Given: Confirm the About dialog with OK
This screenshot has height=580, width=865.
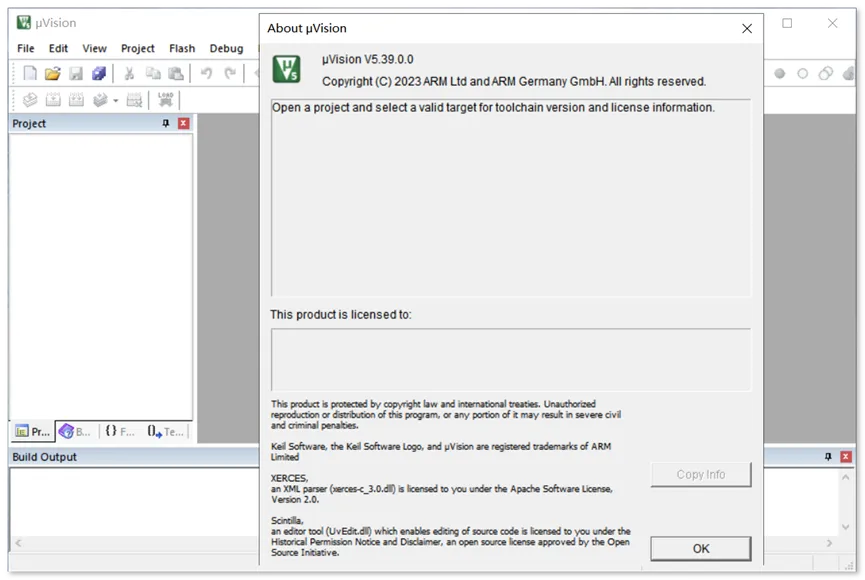Looking at the screenshot, I should 701,549.
